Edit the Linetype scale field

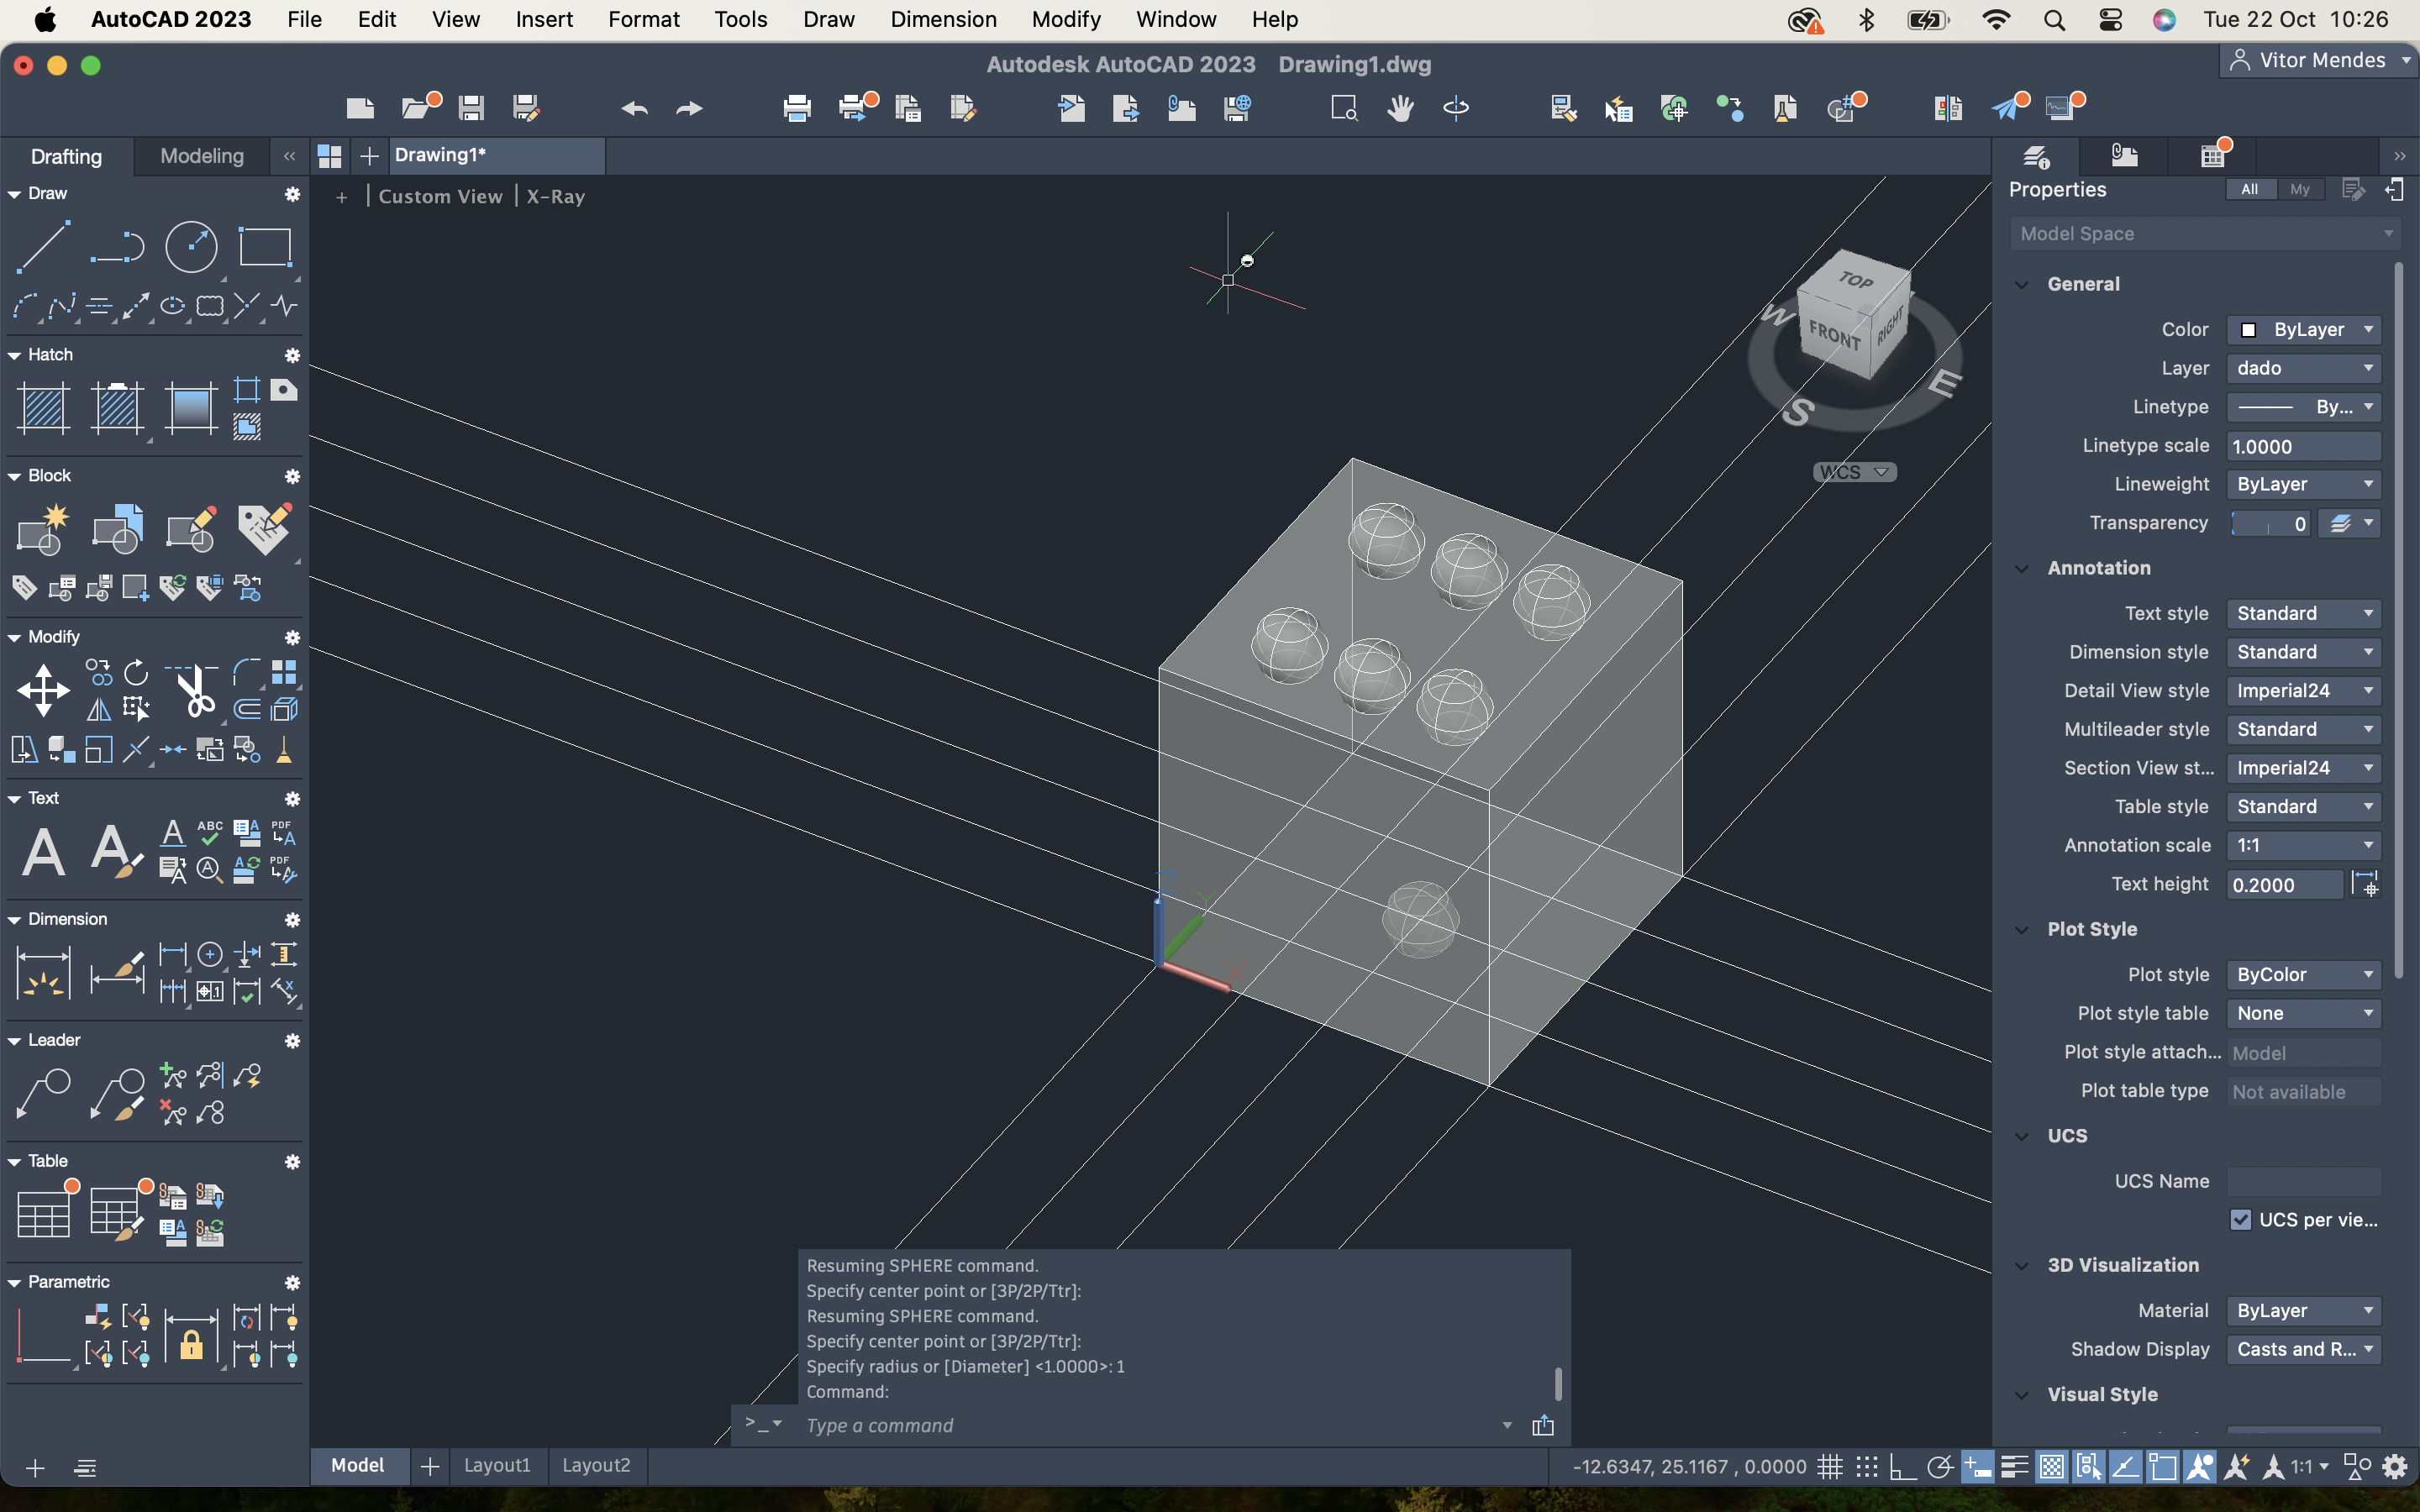click(2303, 447)
